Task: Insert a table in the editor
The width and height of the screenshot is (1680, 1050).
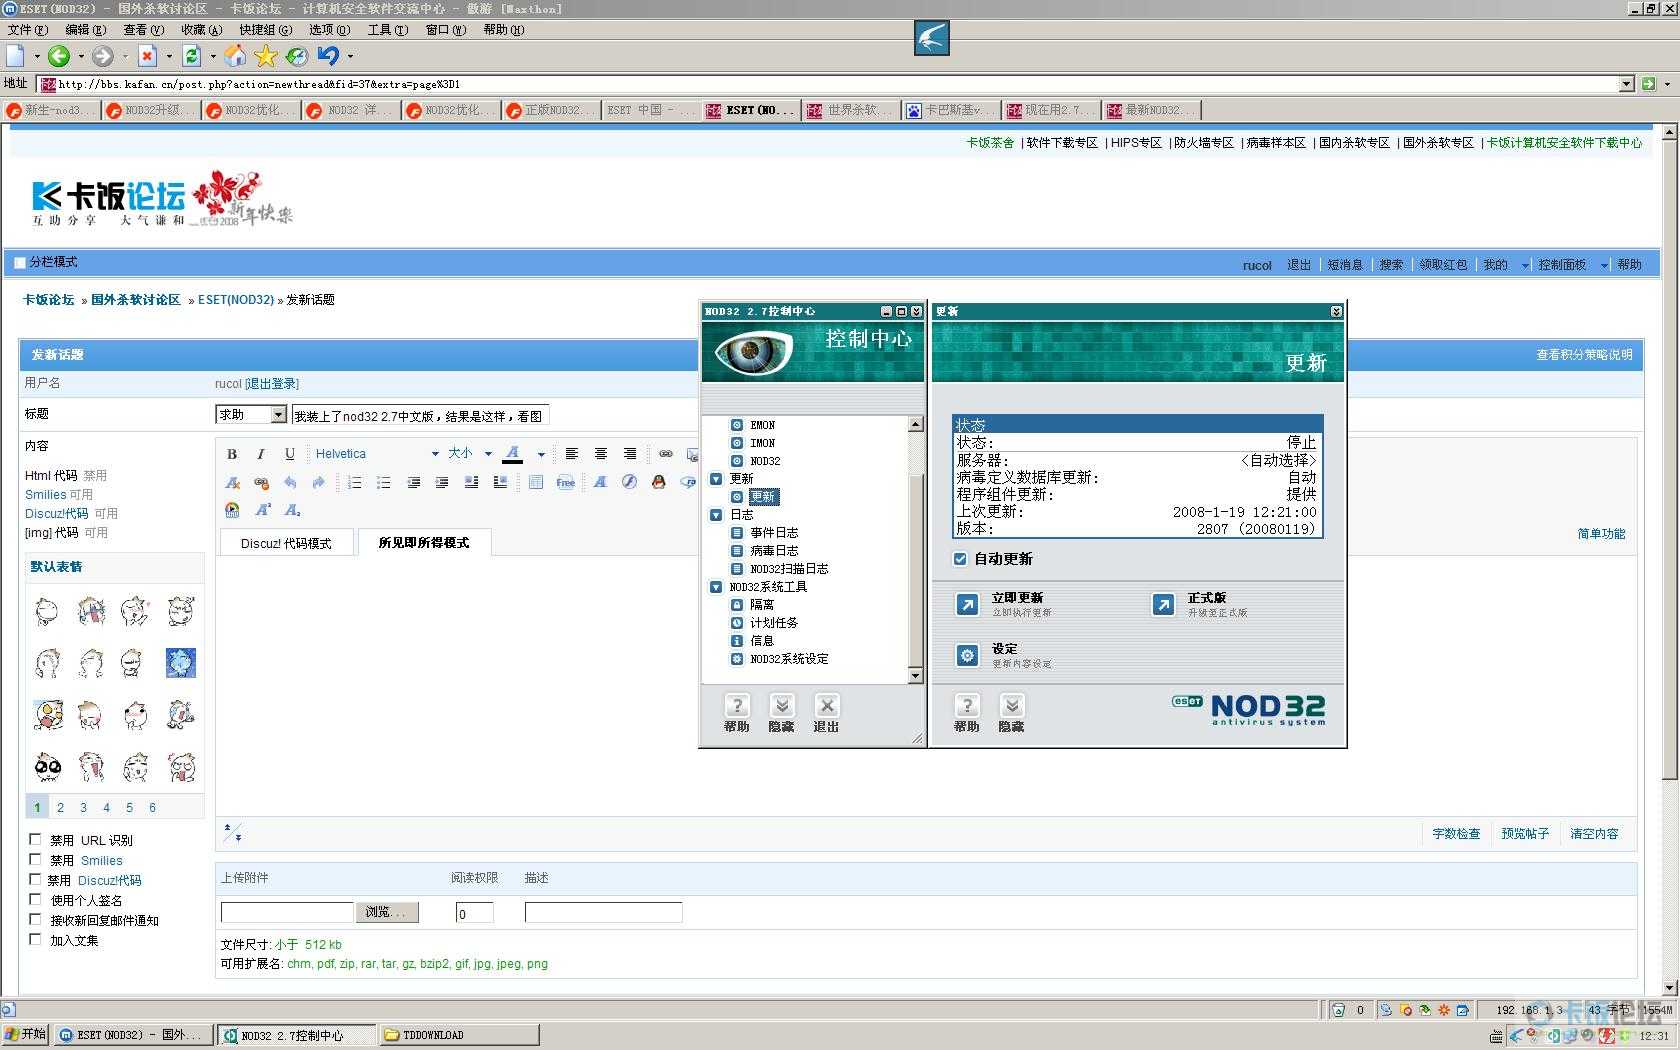Action: (536, 482)
